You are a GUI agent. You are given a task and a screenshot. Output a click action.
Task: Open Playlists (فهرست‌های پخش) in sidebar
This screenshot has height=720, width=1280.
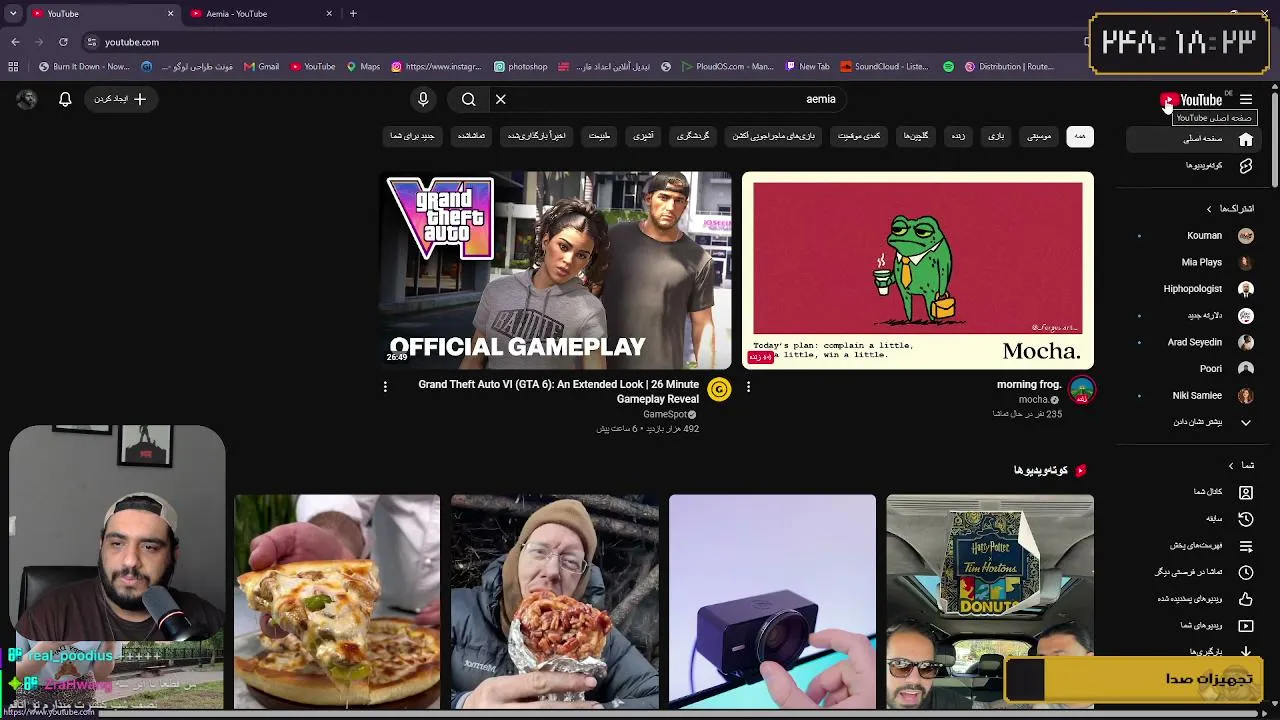[1193, 546]
